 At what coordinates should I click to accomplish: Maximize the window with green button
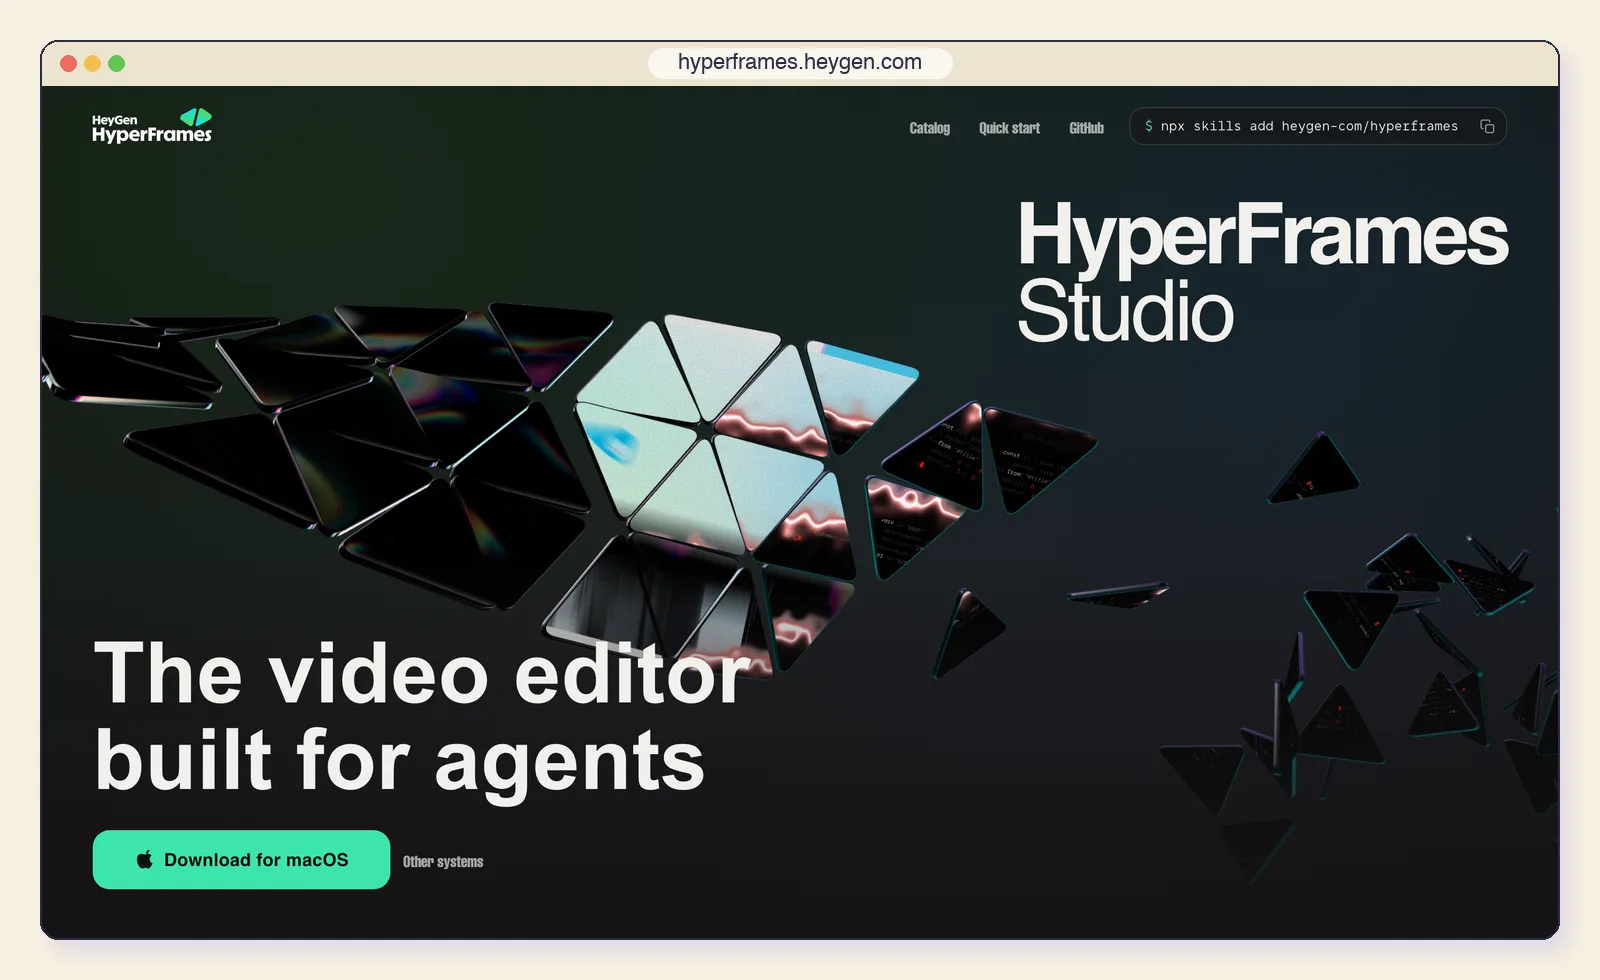(117, 64)
